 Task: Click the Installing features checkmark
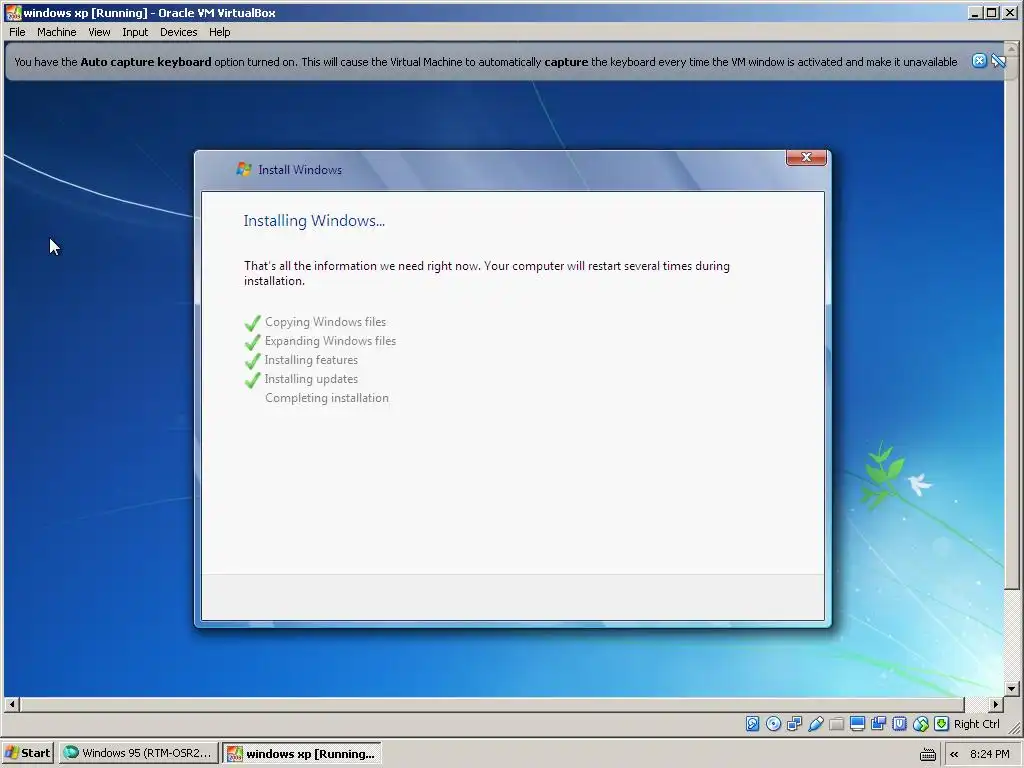pos(253,360)
